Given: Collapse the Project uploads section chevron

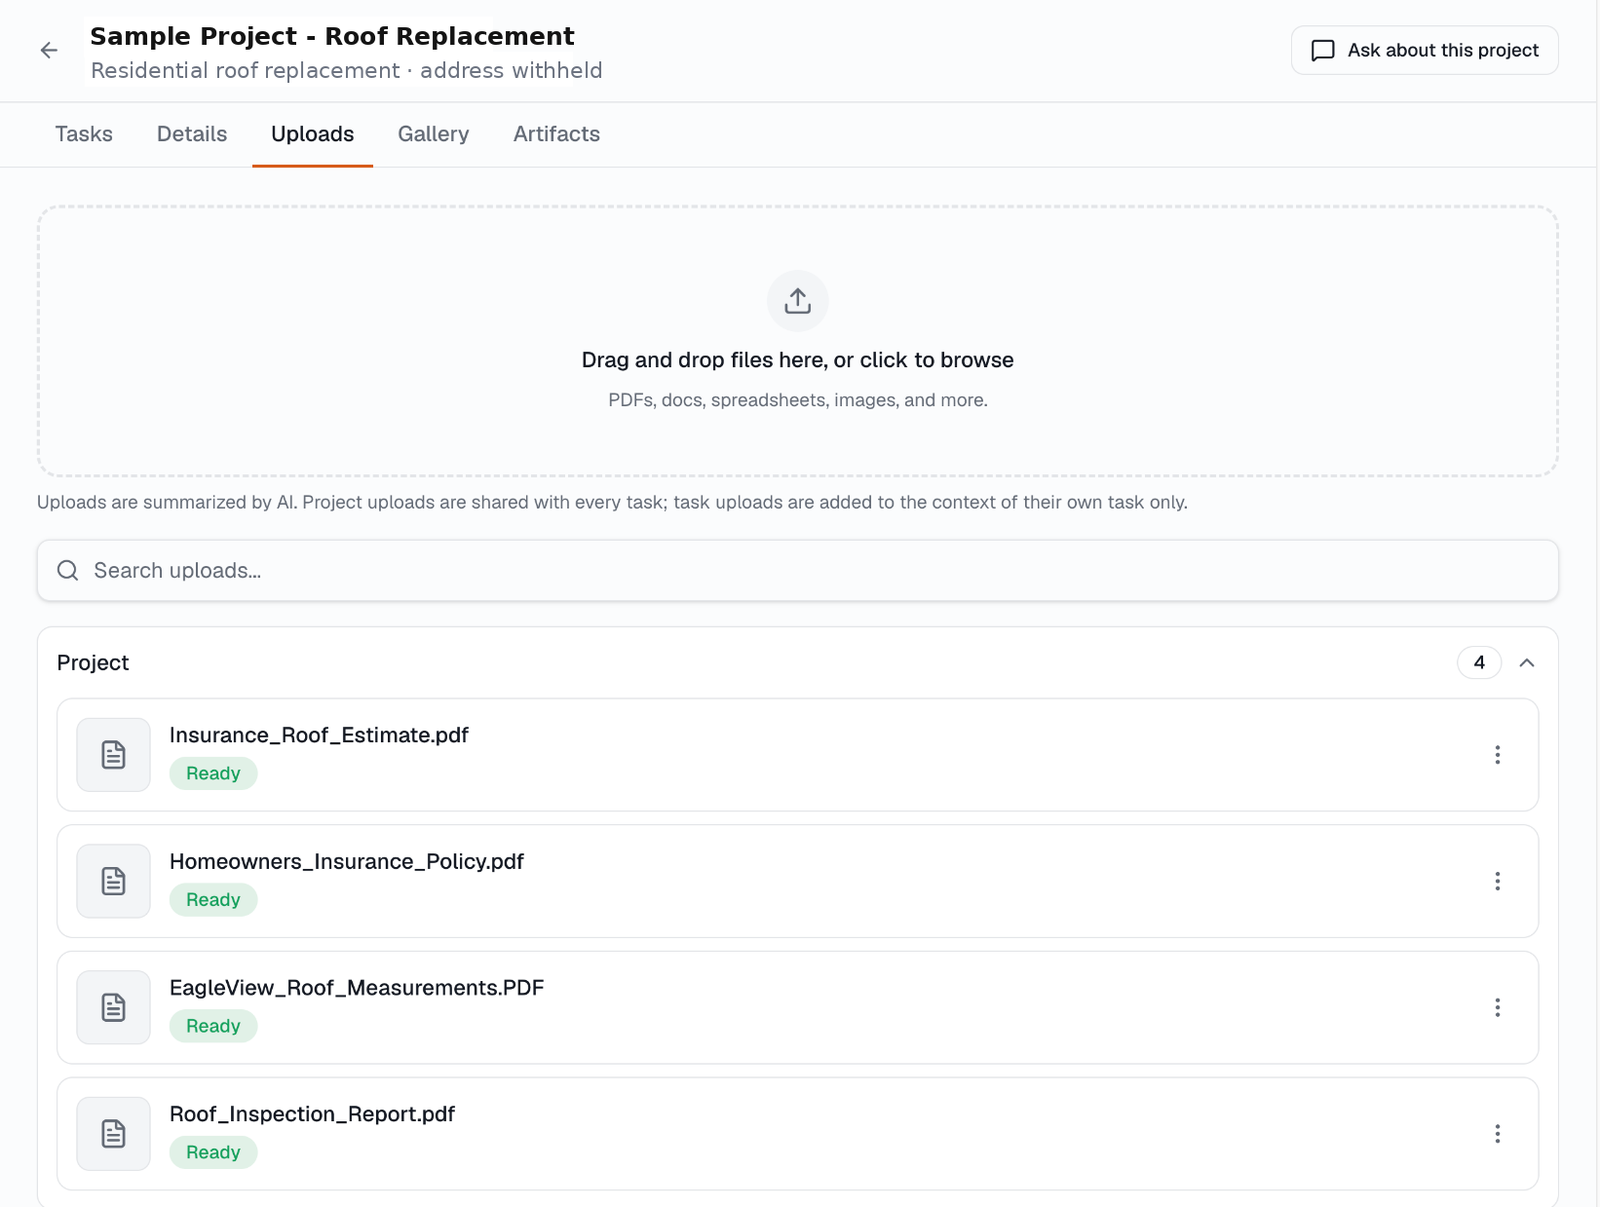Looking at the screenshot, I should coord(1526,663).
